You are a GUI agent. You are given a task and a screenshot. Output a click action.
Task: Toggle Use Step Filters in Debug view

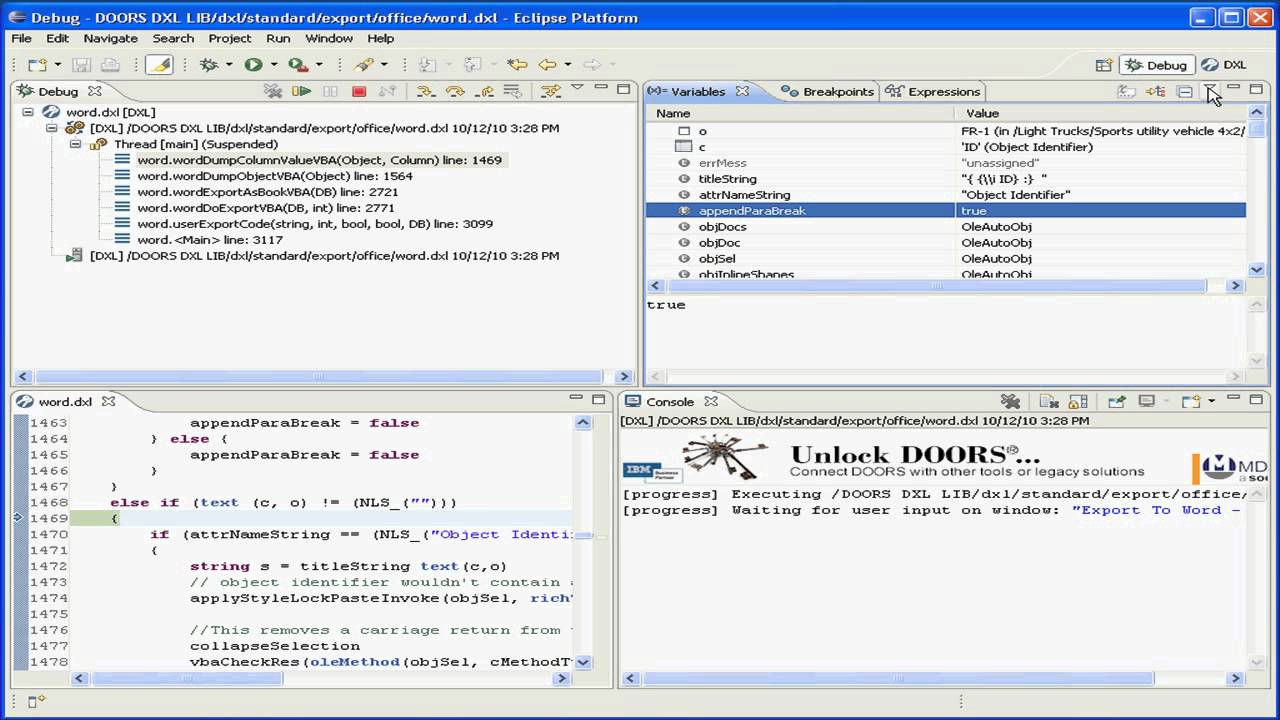[x=551, y=91]
